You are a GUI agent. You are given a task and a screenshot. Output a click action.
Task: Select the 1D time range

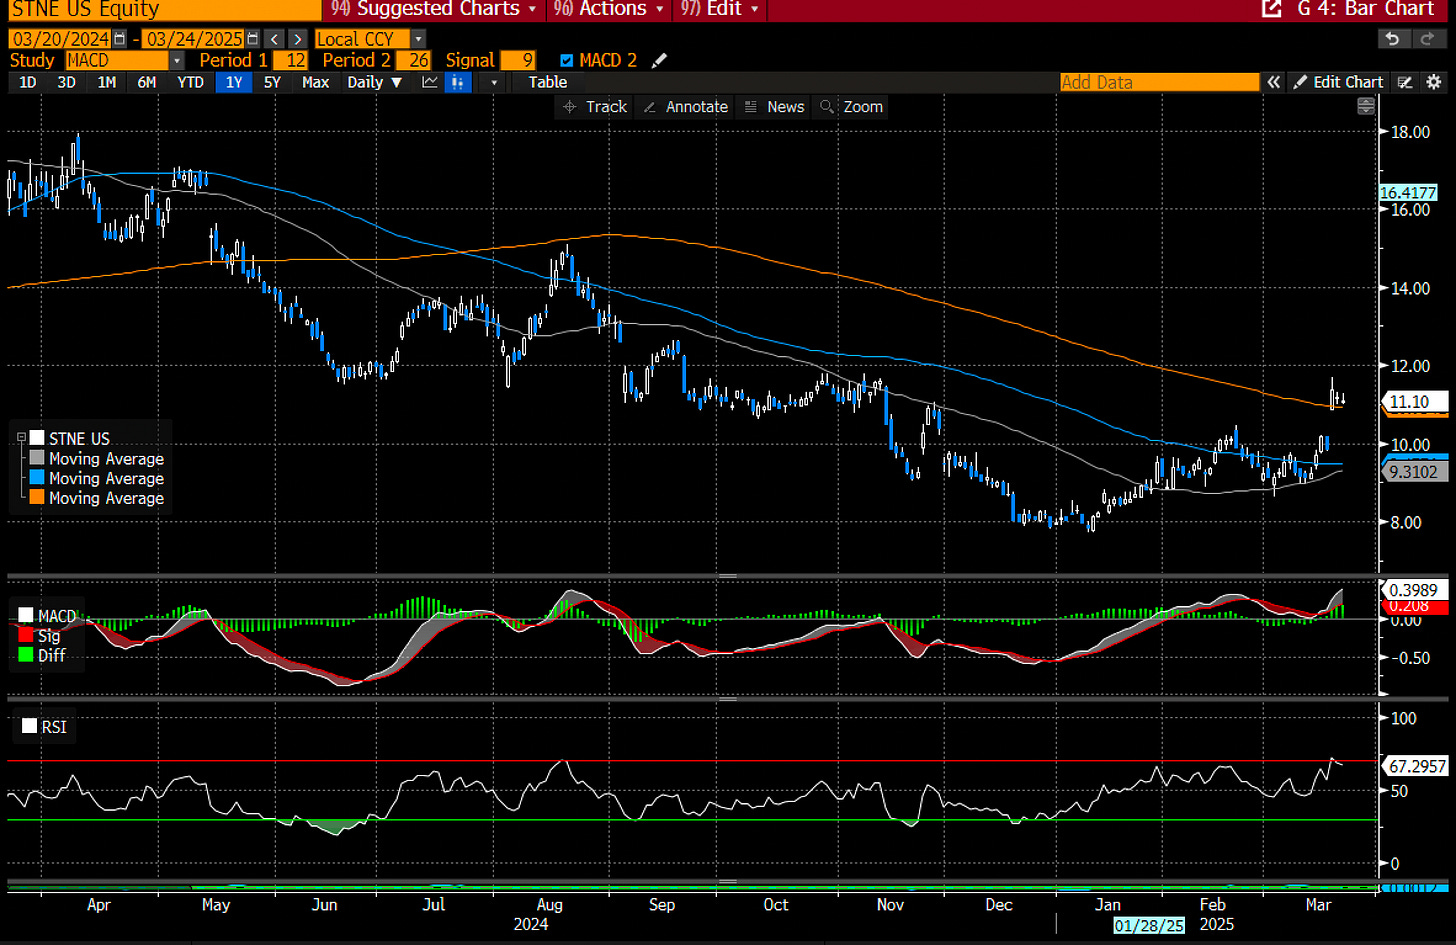28,82
